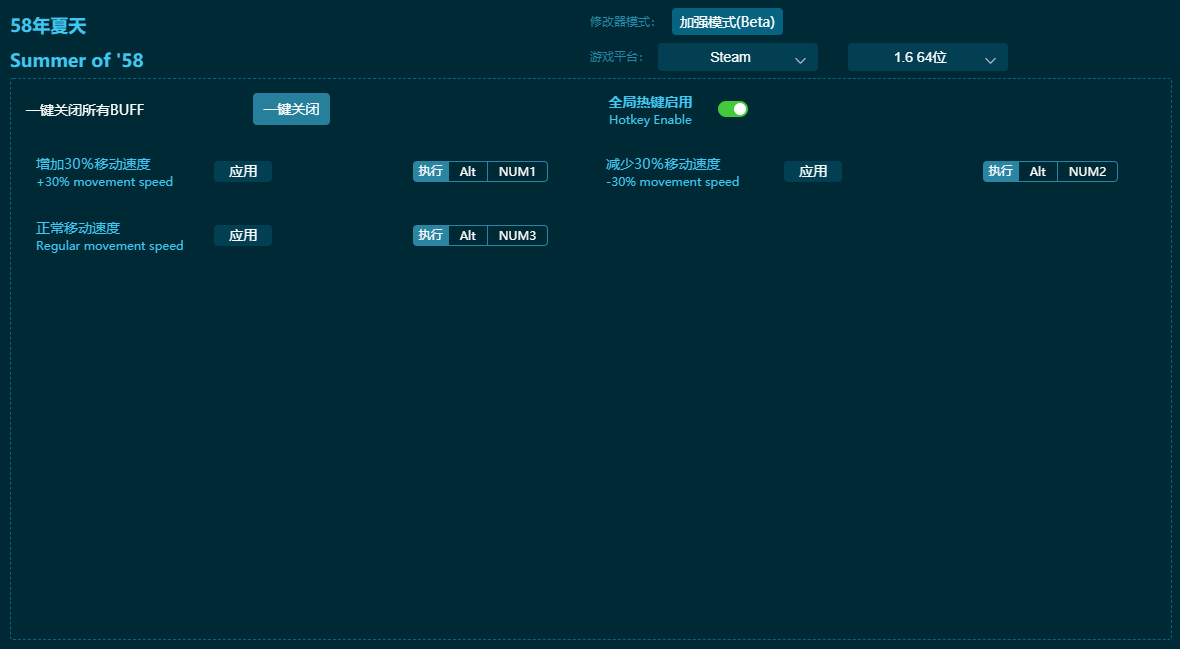This screenshot has width=1180, height=649.
Task: Apply the -30% movement speed cheat
Action: [812, 172]
